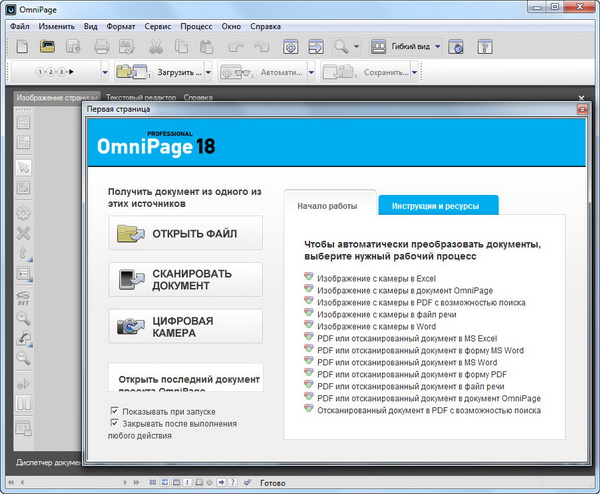Screen dimensions: 600x494
Task: Select 'Изображение с камеры в Word' workflow
Action: [379, 326]
